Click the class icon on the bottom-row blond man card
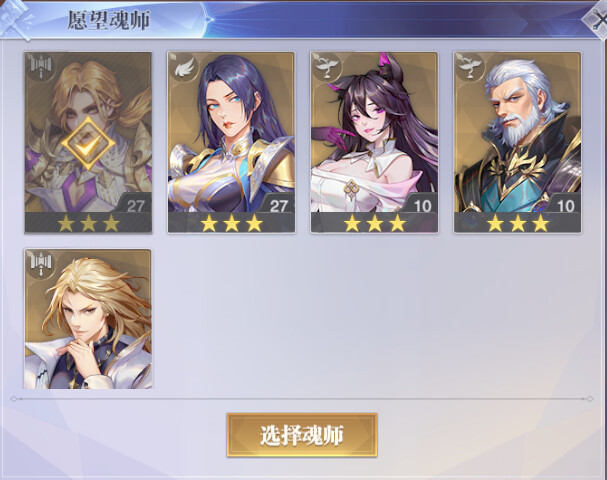 click(41, 265)
